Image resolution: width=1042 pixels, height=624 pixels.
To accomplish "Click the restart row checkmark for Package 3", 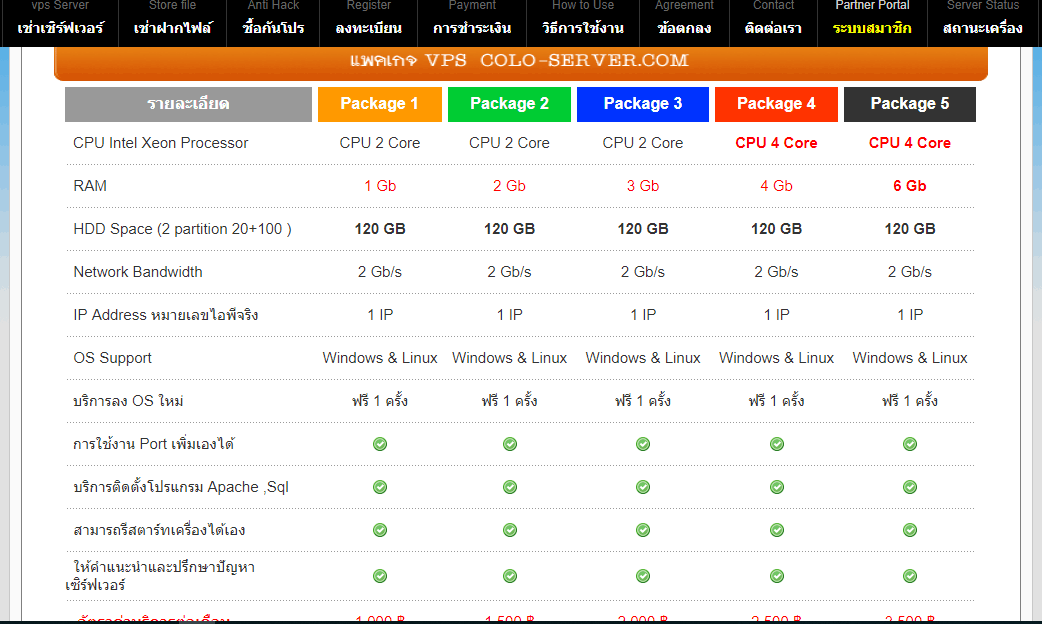I will [x=643, y=530].
